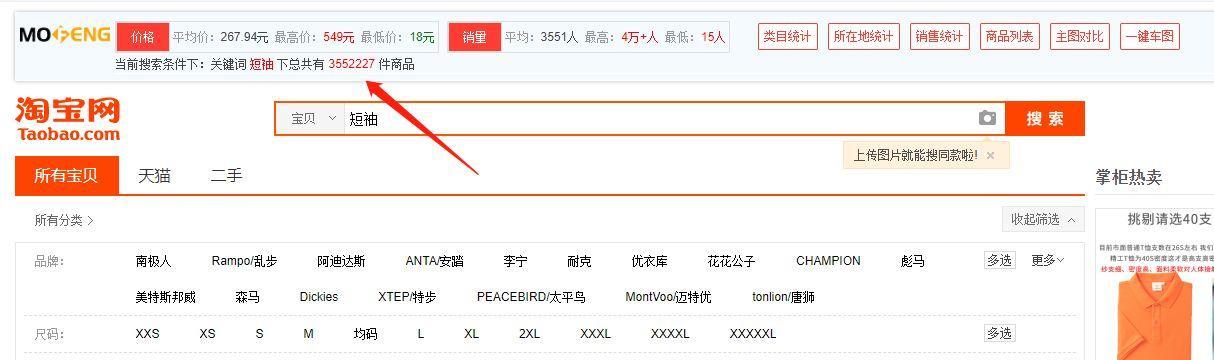Open 所在地统计 statistics

[x=863, y=37]
